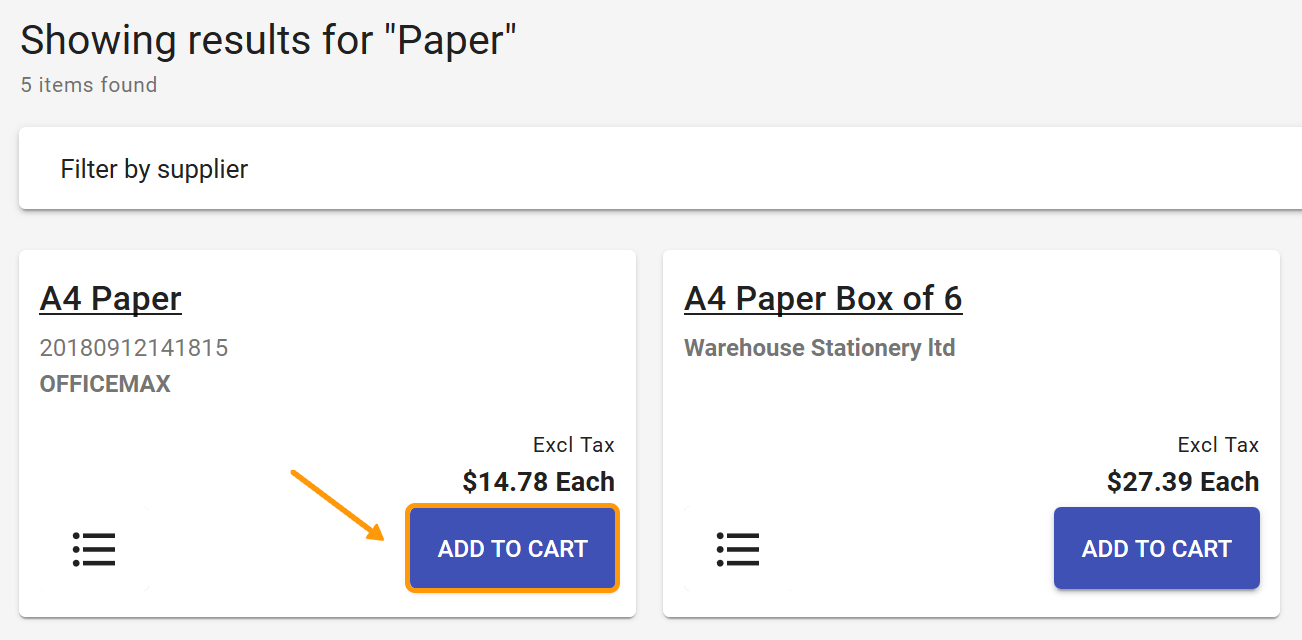This screenshot has width=1302, height=640.
Task: Select the hamburger-style product info icon on left card
Action: [93, 548]
